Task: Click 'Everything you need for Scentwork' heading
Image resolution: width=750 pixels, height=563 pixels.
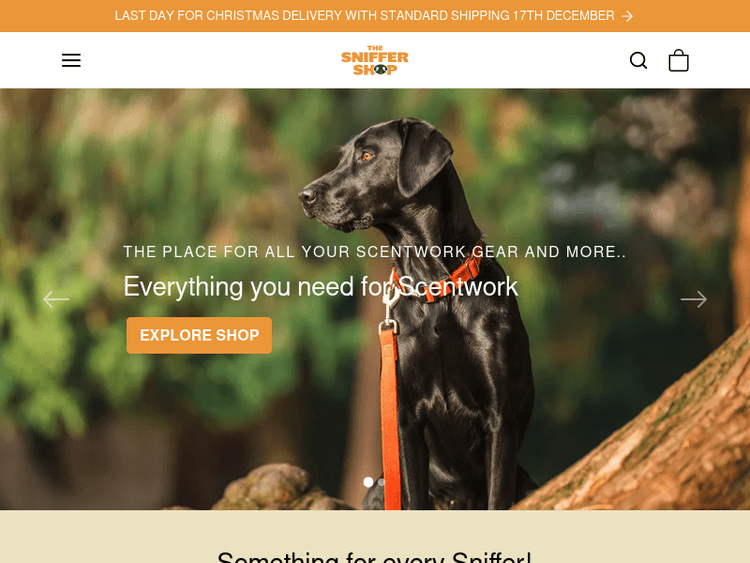Action: (x=320, y=287)
